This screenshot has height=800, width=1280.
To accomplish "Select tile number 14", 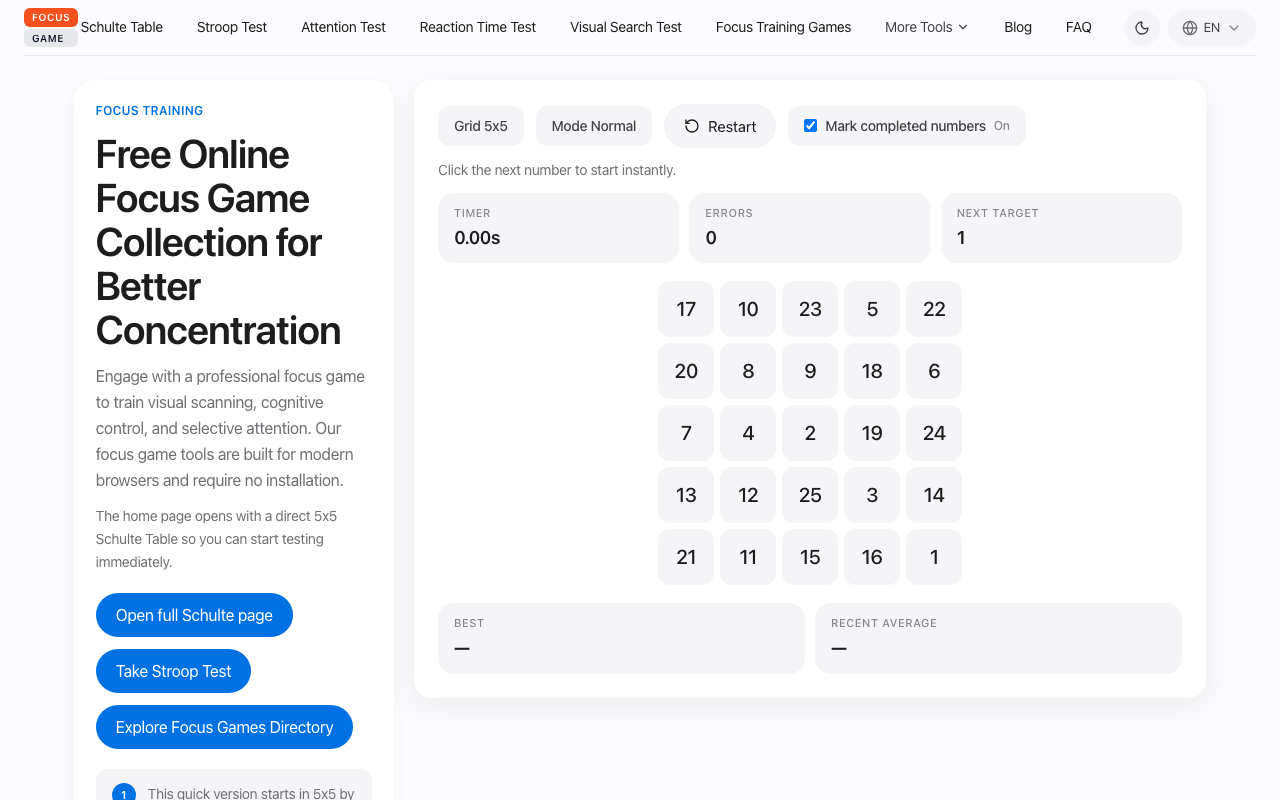I will coord(934,495).
